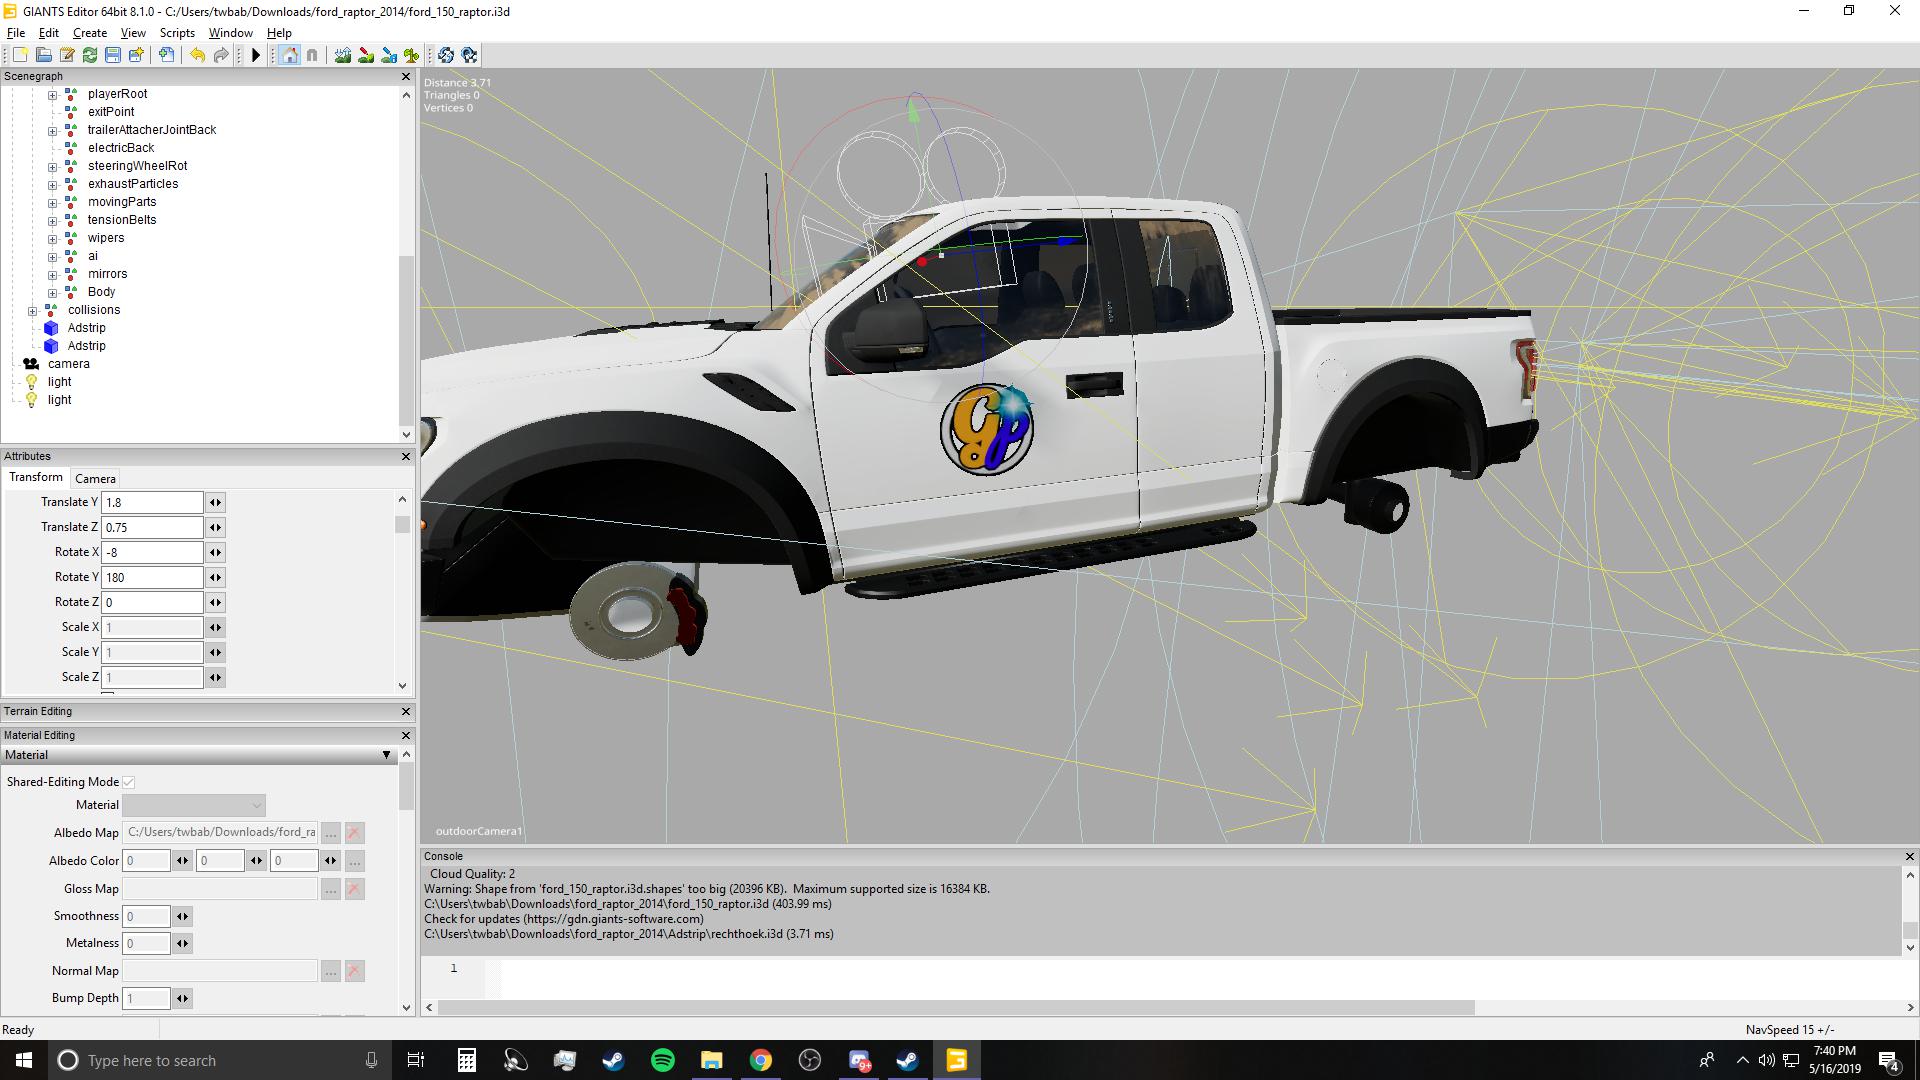Image resolution: width=1920 pixels, height=1080 pixels.
Task: Click the foliage paint mode icon
Action: [x=411, y=55]
